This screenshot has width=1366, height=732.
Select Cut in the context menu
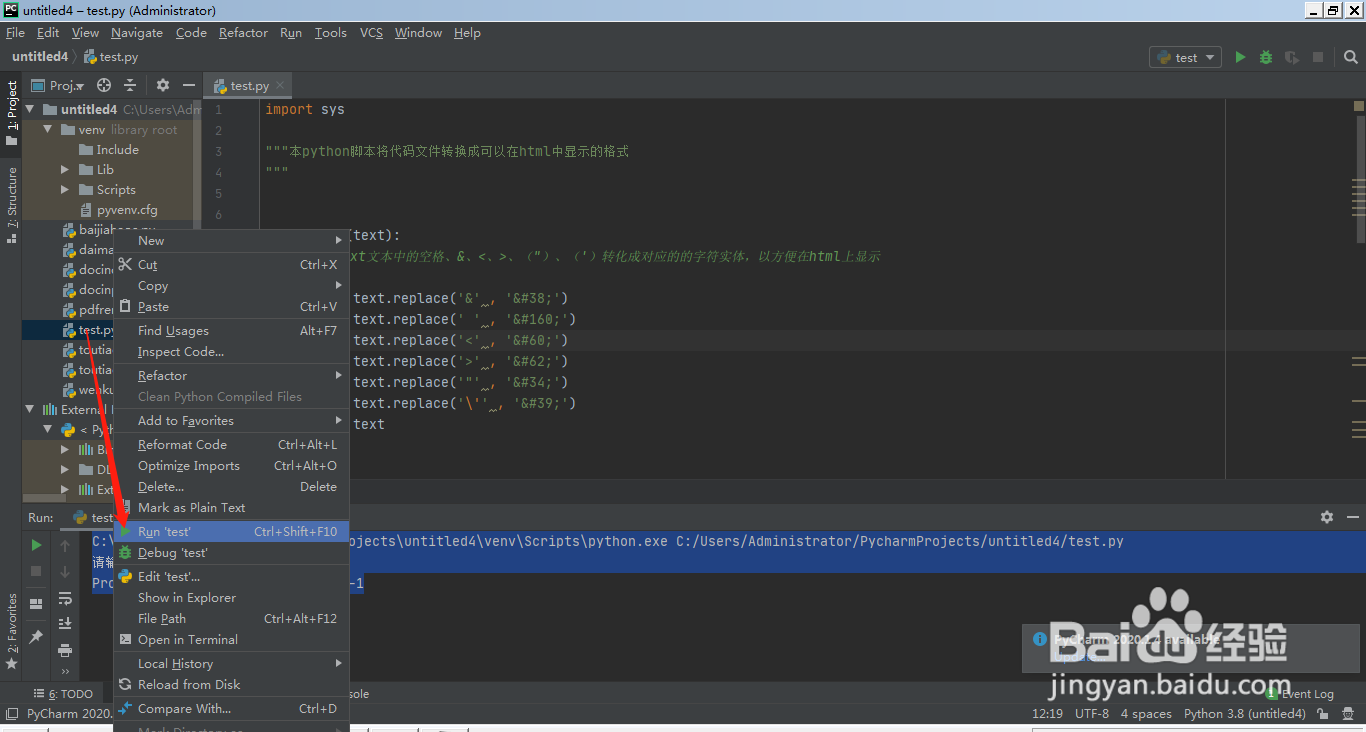coord(231,265)
